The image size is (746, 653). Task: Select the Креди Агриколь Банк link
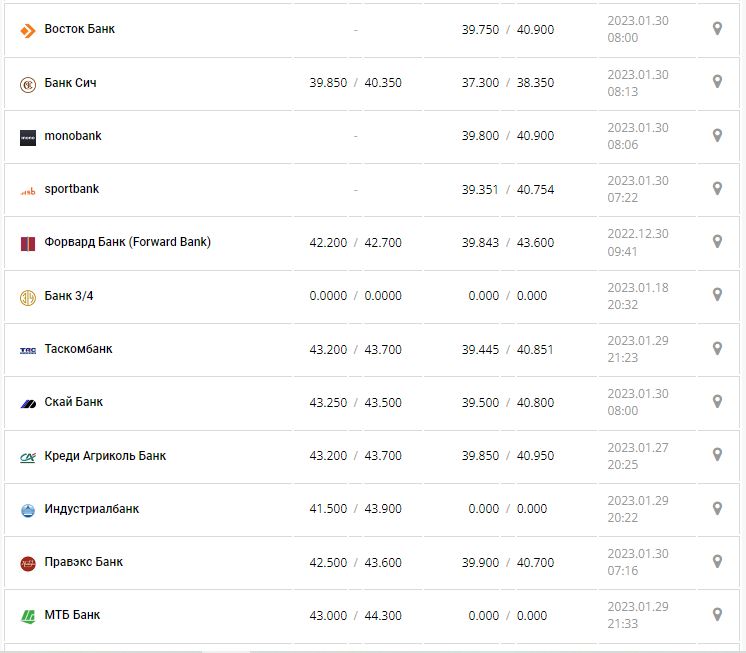tap(105, 456)
